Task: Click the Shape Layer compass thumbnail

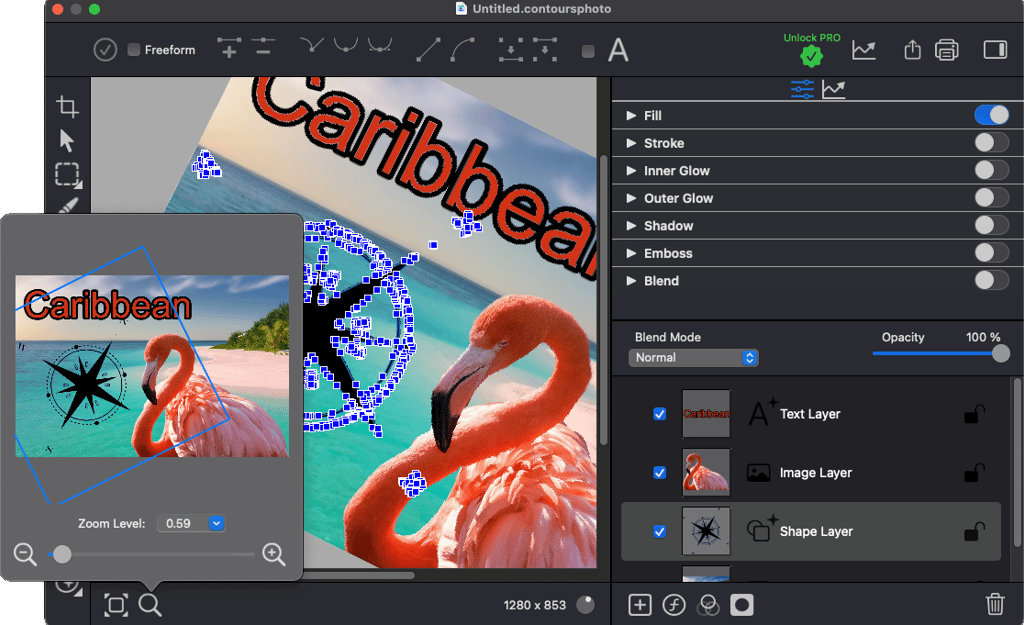Action: pyautogui.click(x=706, y=531)
